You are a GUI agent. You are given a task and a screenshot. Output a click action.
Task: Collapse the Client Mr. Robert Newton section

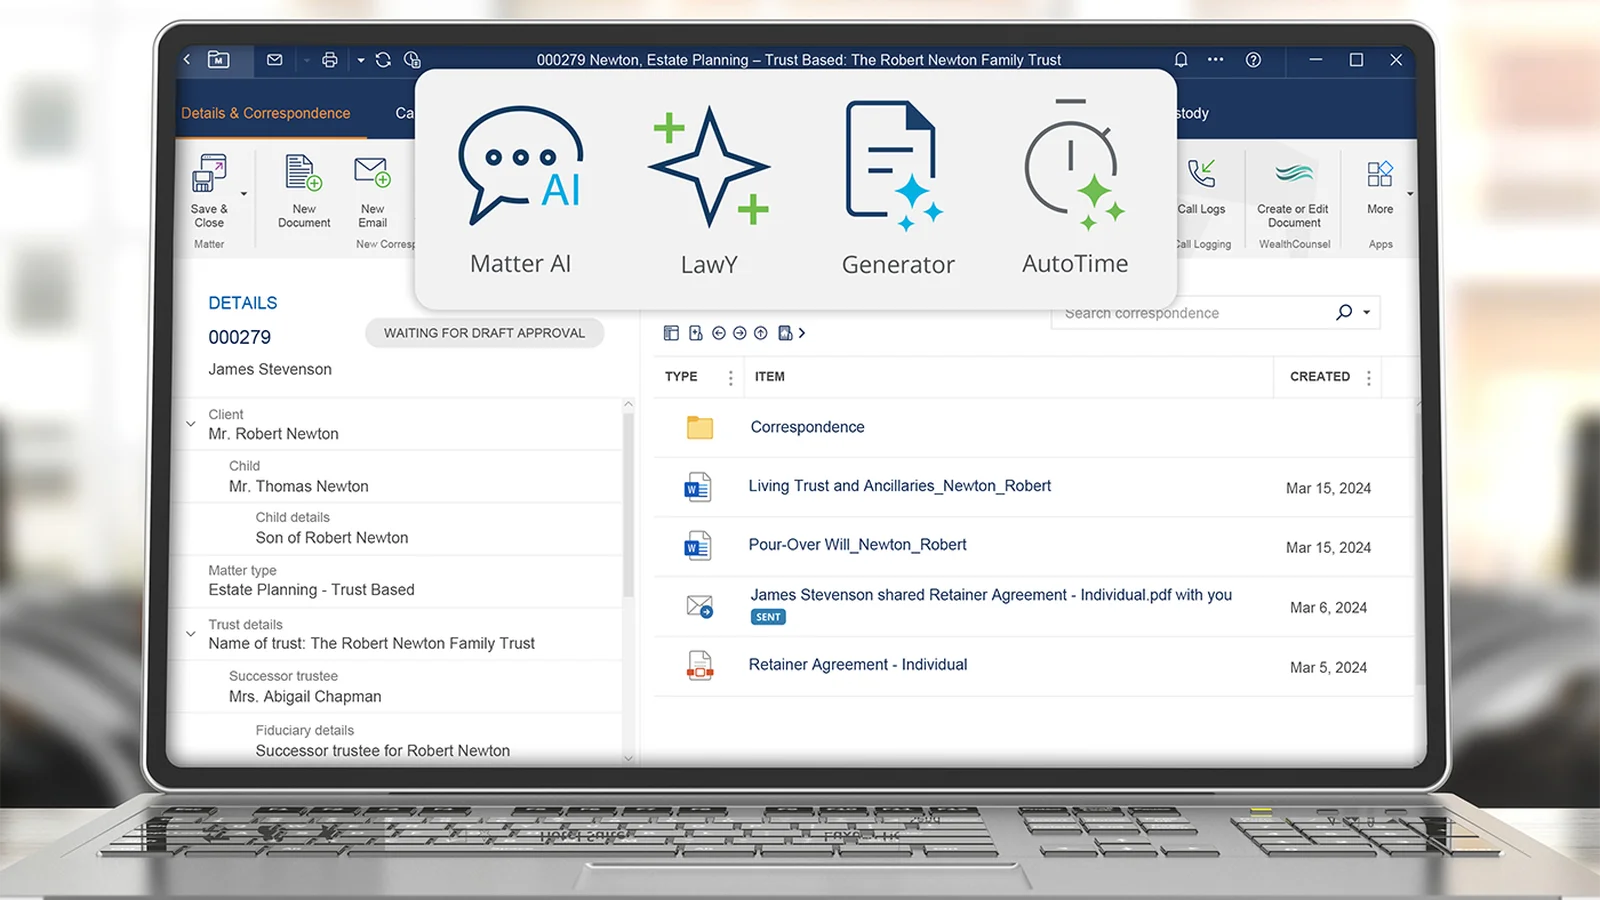190,424
